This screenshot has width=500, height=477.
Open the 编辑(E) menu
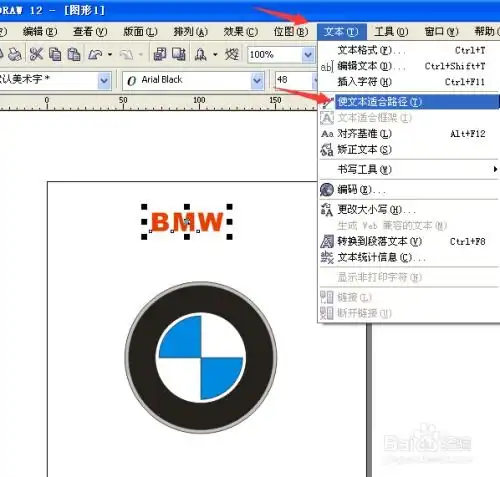point(40,32)
